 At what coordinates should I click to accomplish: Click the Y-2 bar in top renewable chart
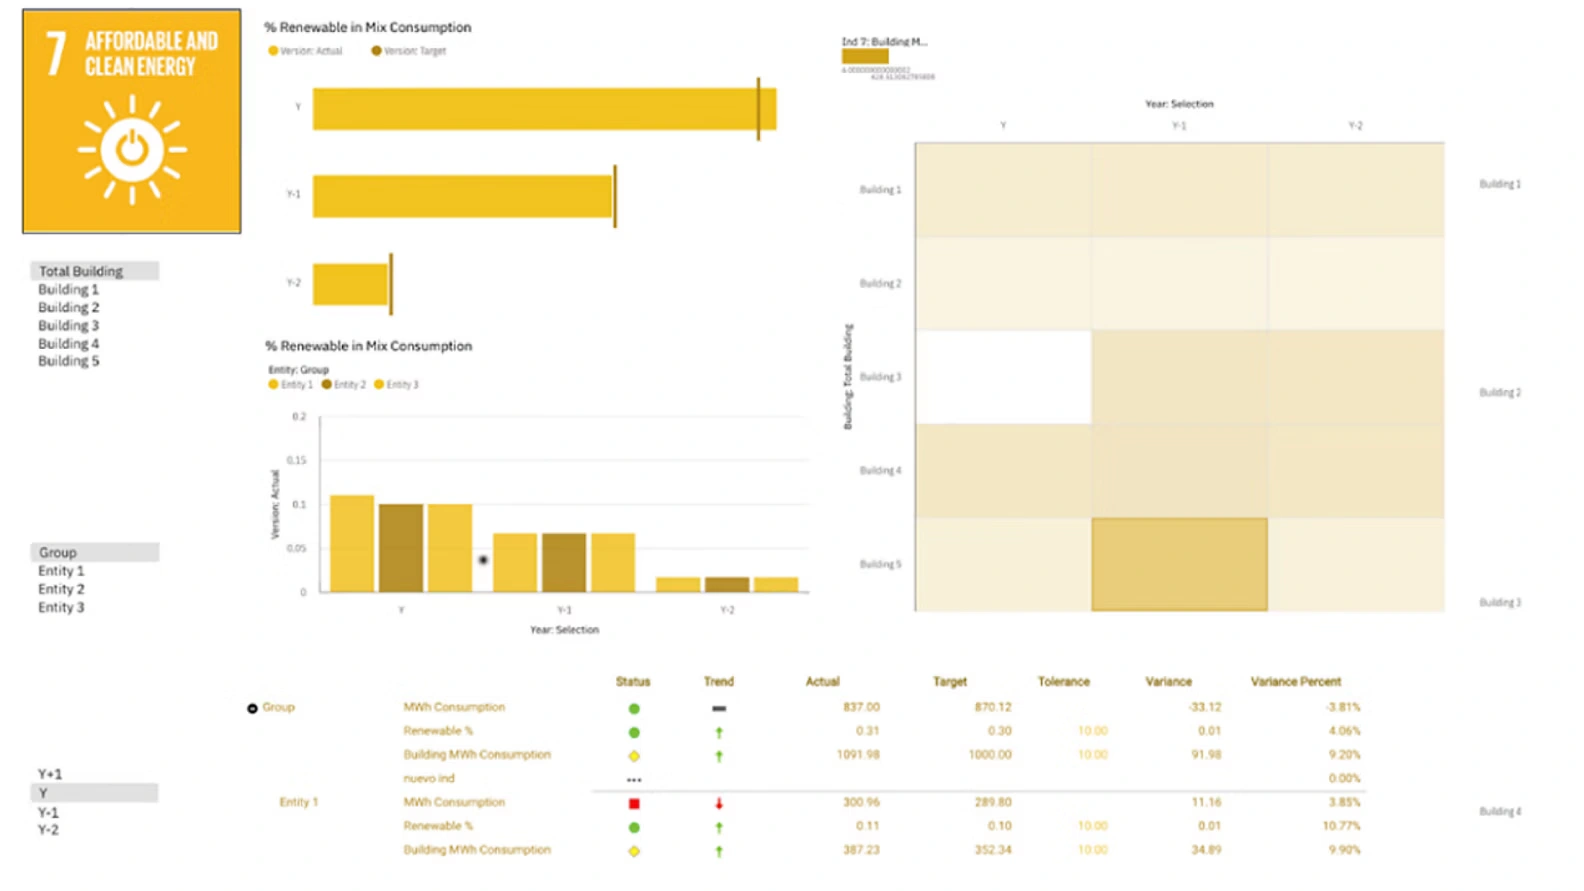pyautogui.click(x=350, y=284)
